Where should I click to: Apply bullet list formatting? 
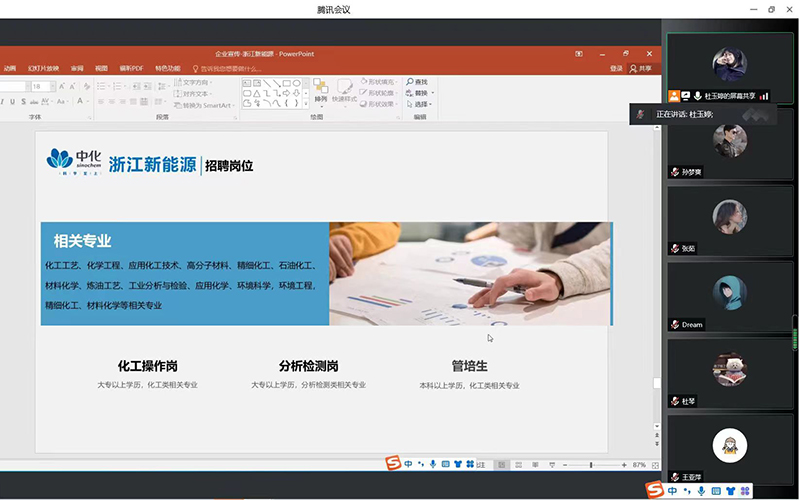click(x=103, y=86)
